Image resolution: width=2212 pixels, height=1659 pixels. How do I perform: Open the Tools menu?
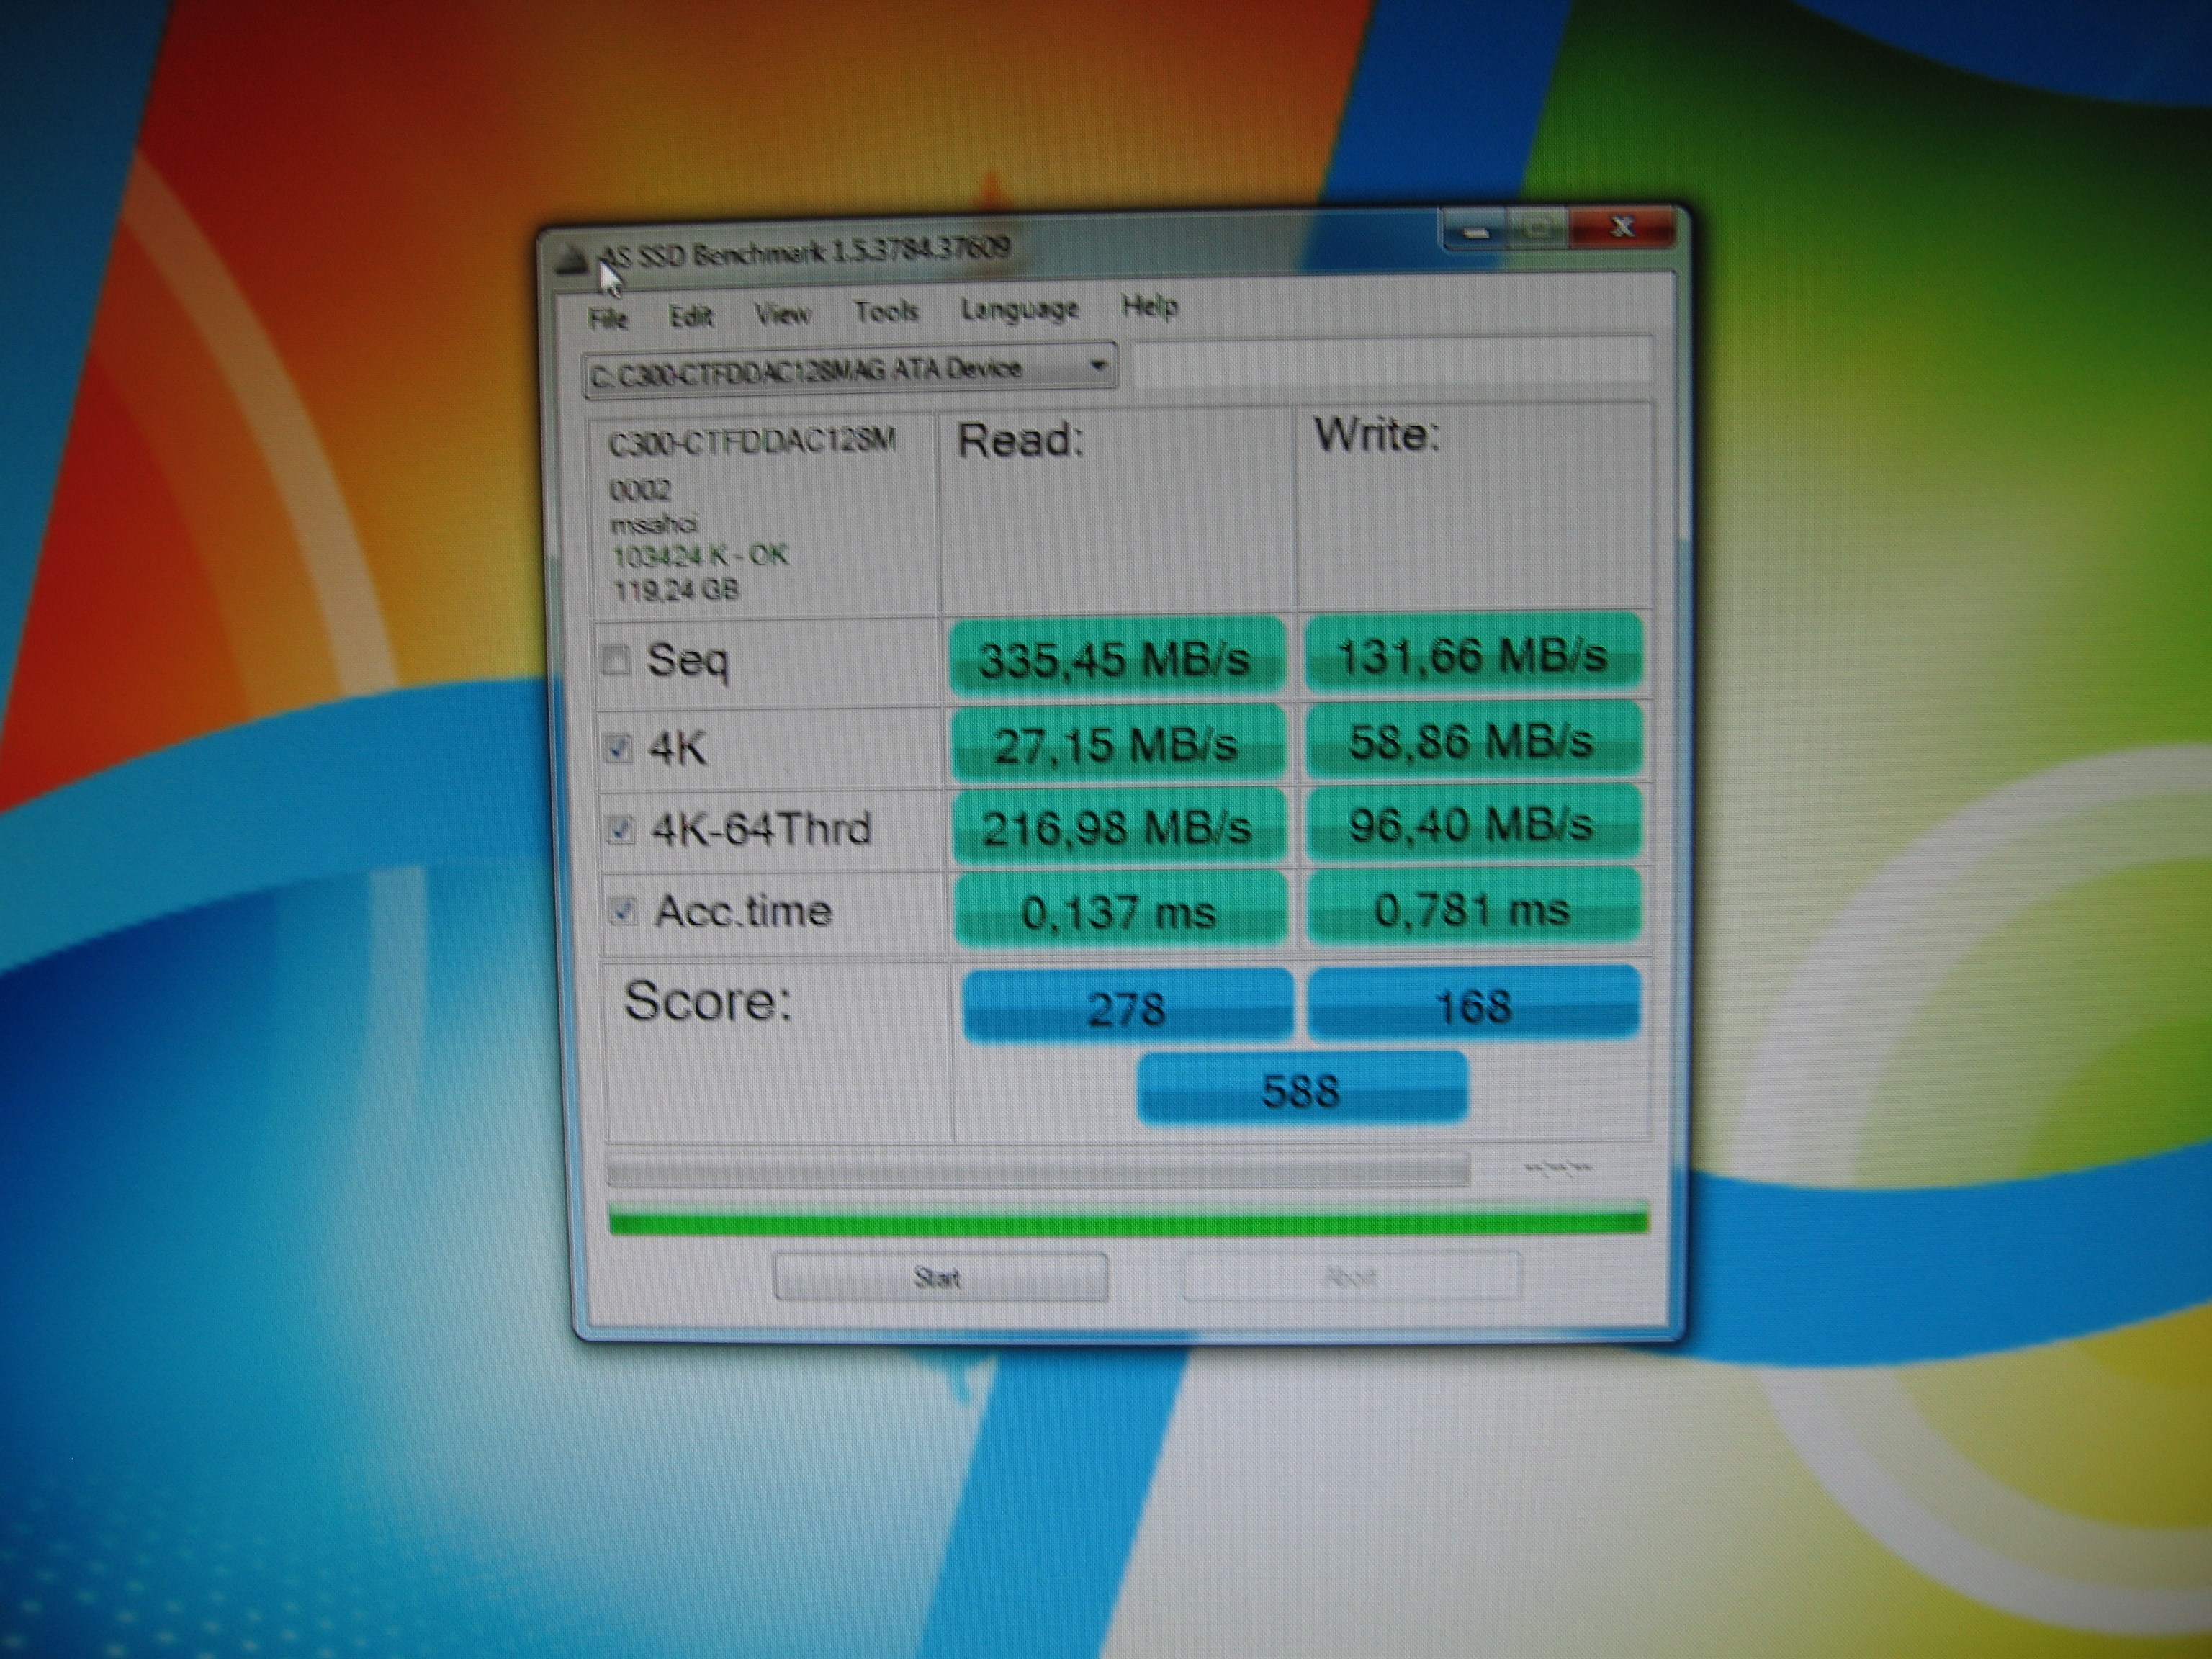885,311
